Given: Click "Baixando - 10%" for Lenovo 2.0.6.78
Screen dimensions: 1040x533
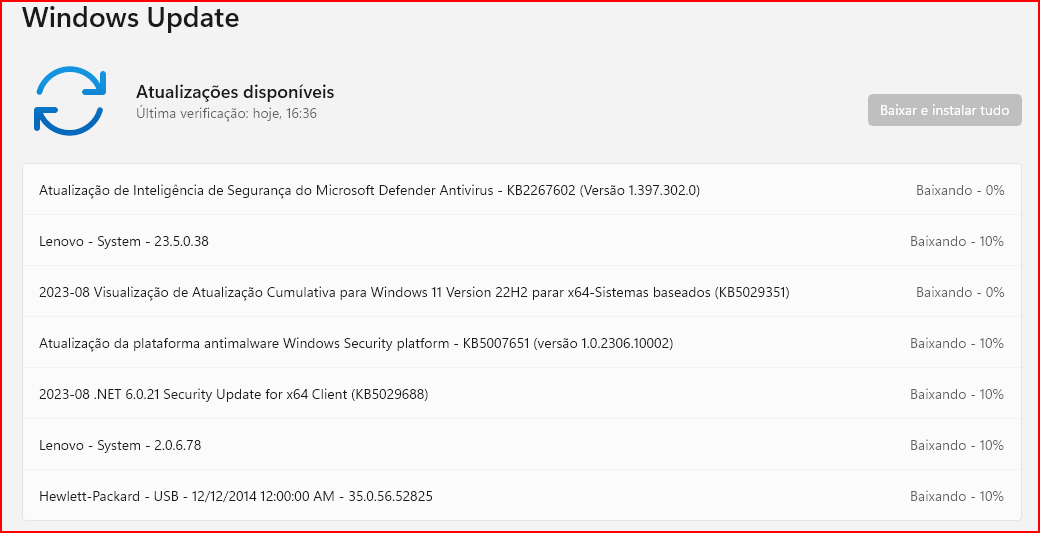Looking at the screenshot, I should [957, 445].
